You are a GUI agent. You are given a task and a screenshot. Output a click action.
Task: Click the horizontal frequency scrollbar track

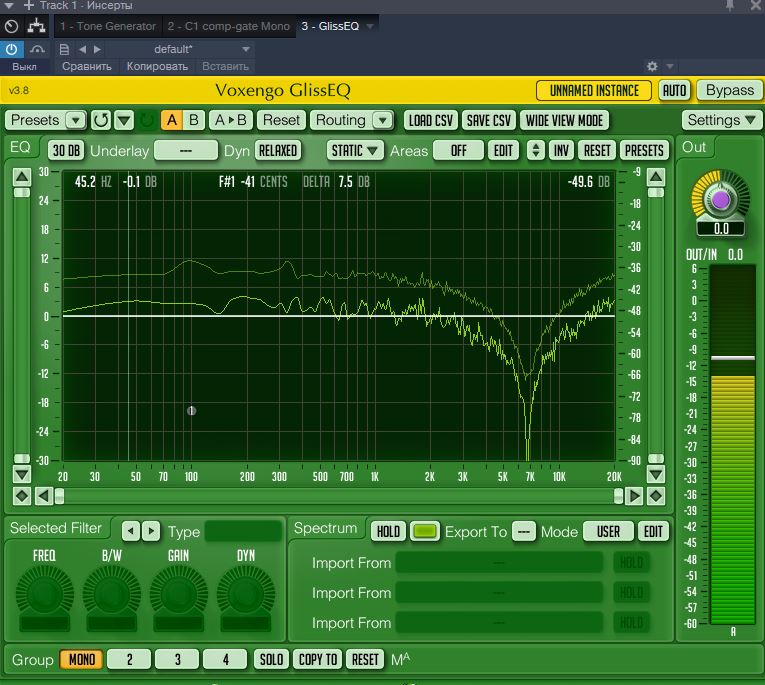[x=339, y=496]
